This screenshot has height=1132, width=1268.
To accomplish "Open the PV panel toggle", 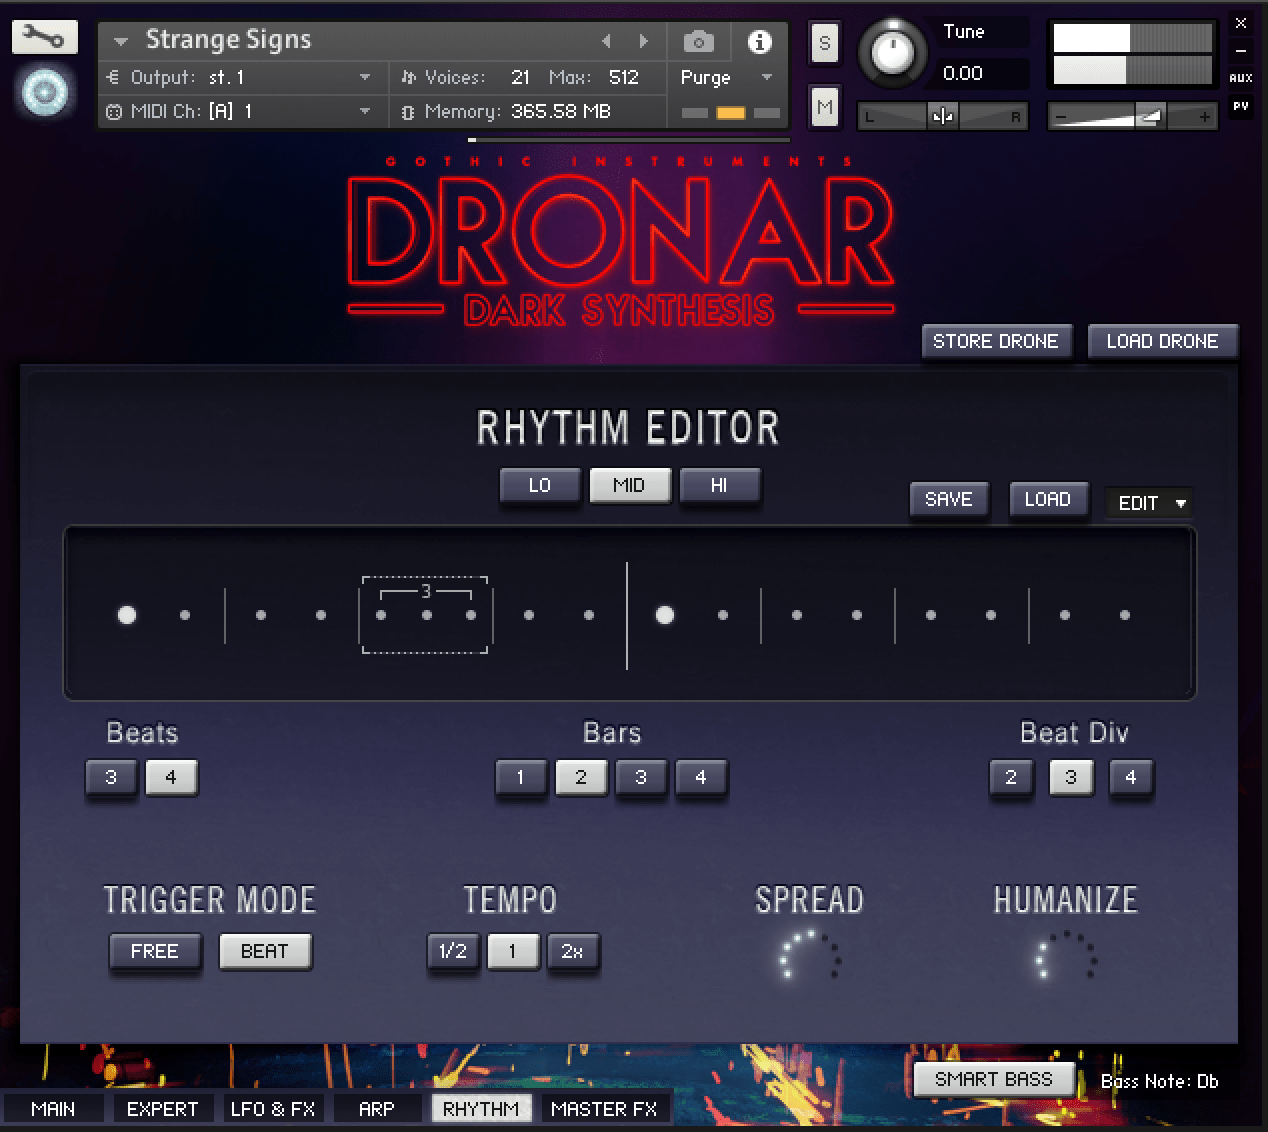I will (x=1241, y=105).
